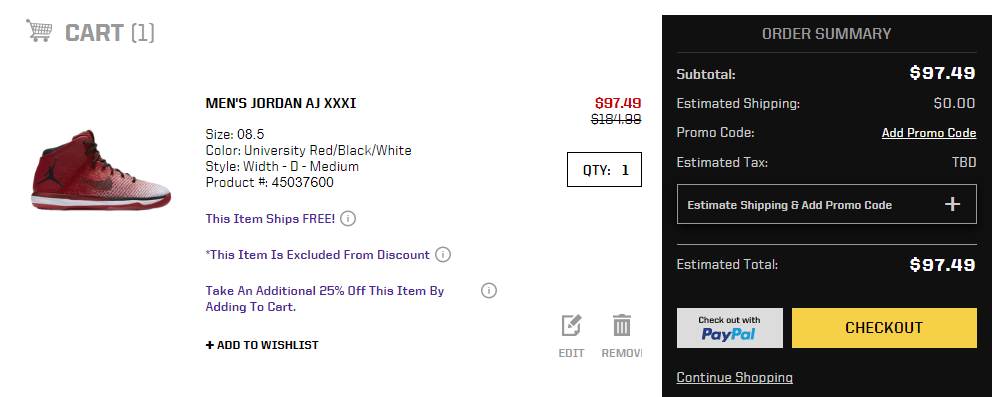
Task: Open info icon beside Additional 25% Off
Action: (489, 290)
